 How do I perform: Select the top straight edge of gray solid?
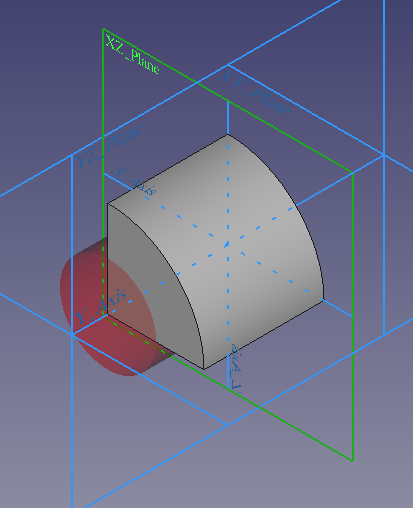pos(167,169)
